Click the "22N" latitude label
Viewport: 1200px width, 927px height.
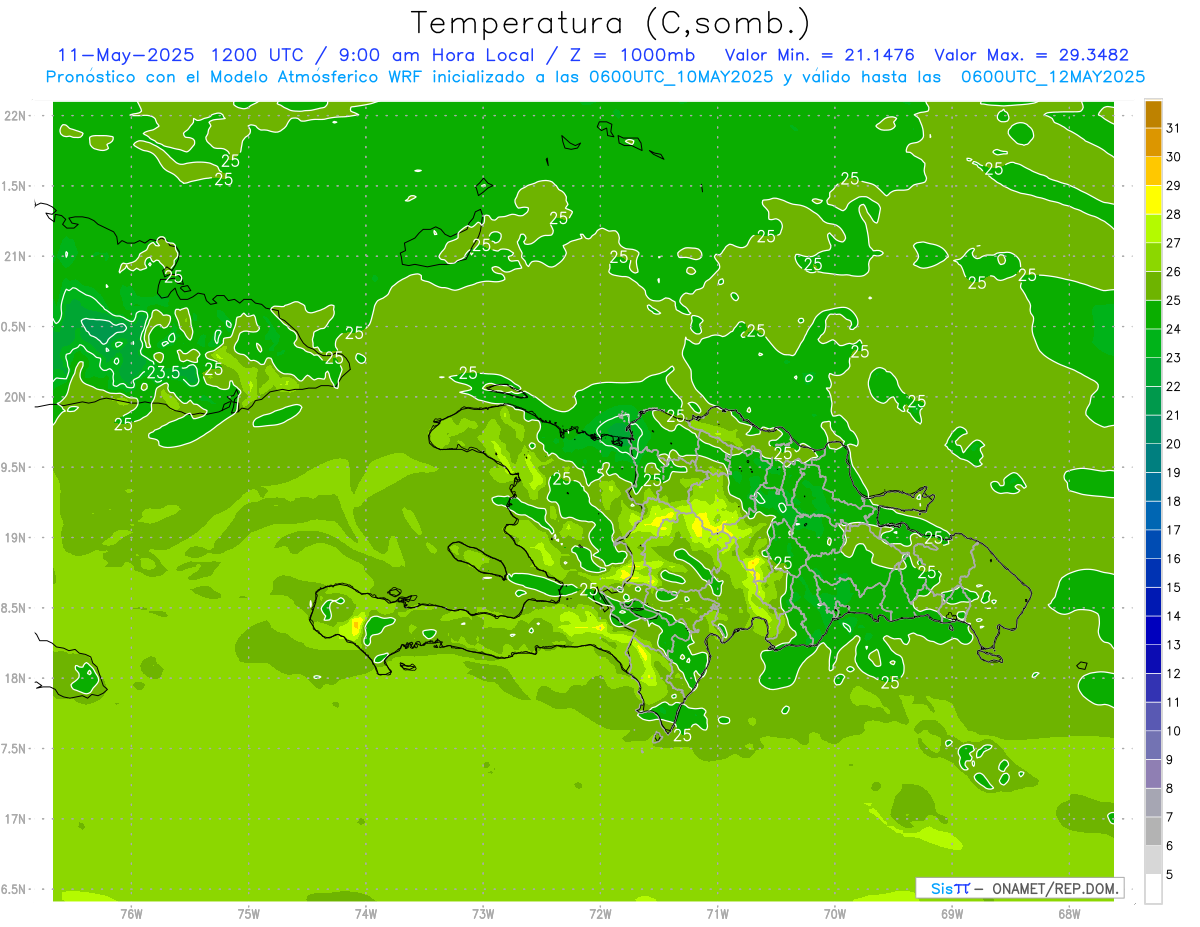[x=15, y=116]
